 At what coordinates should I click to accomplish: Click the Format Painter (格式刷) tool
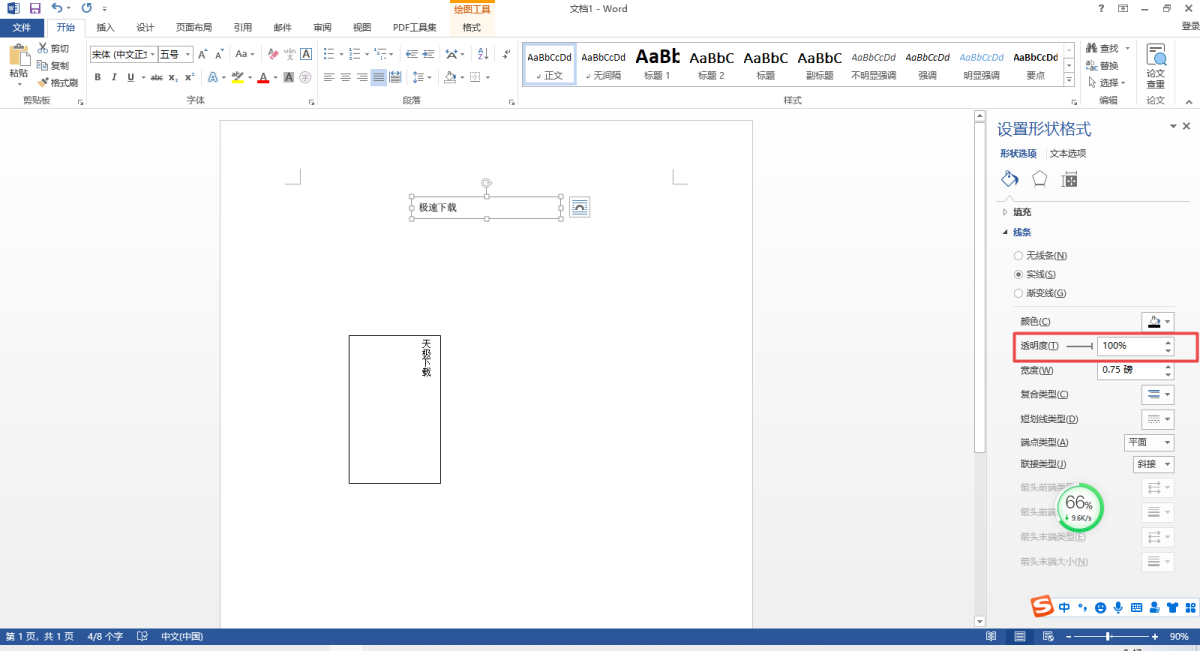coord(58,83)
